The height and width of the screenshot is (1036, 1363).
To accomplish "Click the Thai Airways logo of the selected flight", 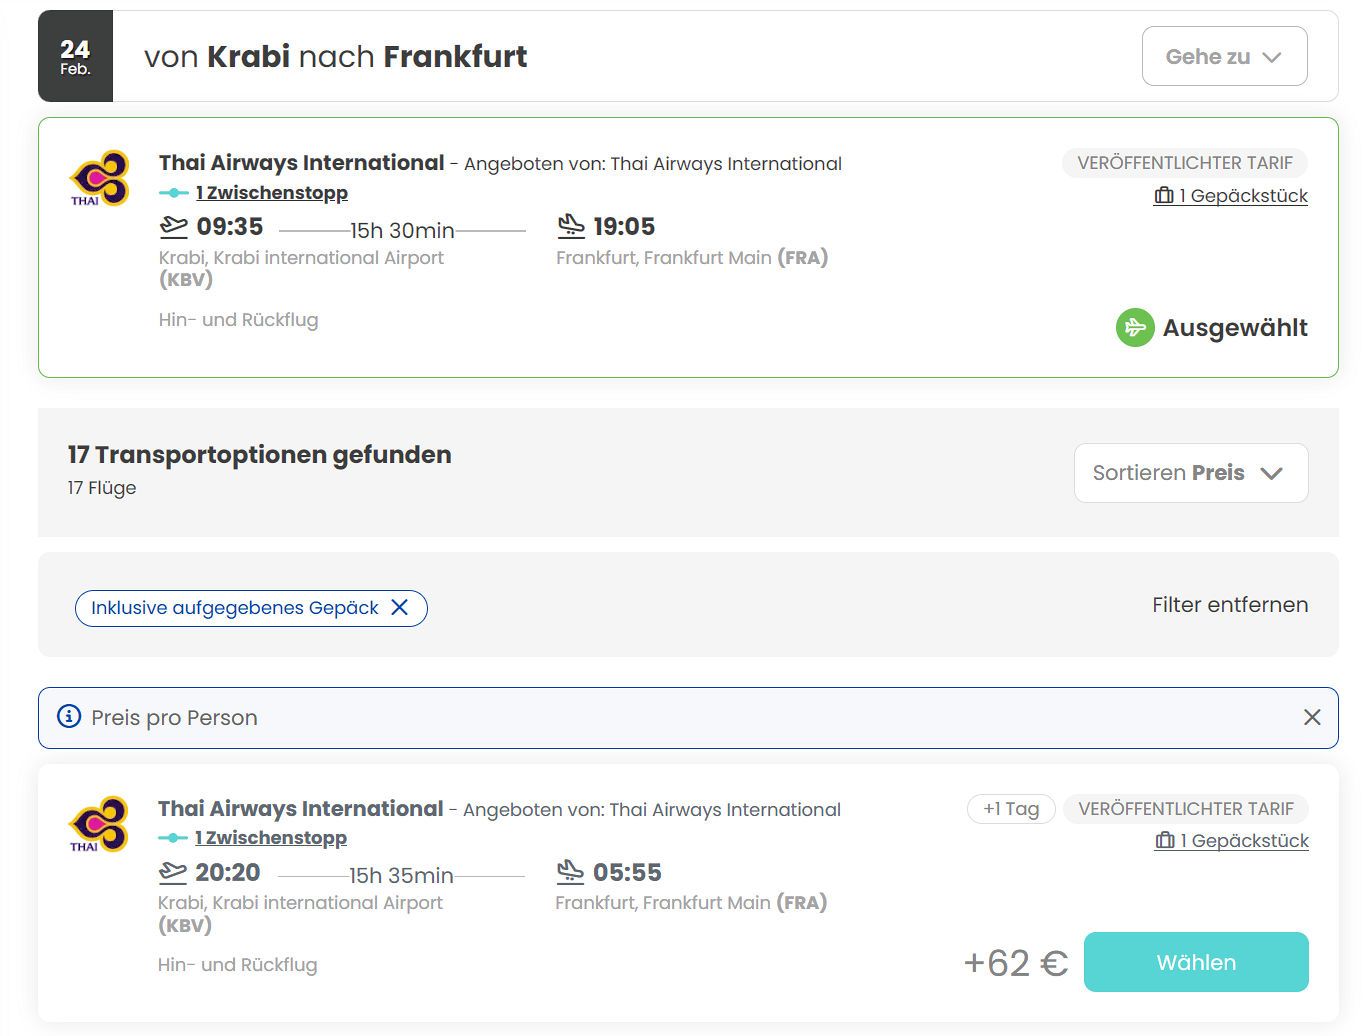I will 99,178.
